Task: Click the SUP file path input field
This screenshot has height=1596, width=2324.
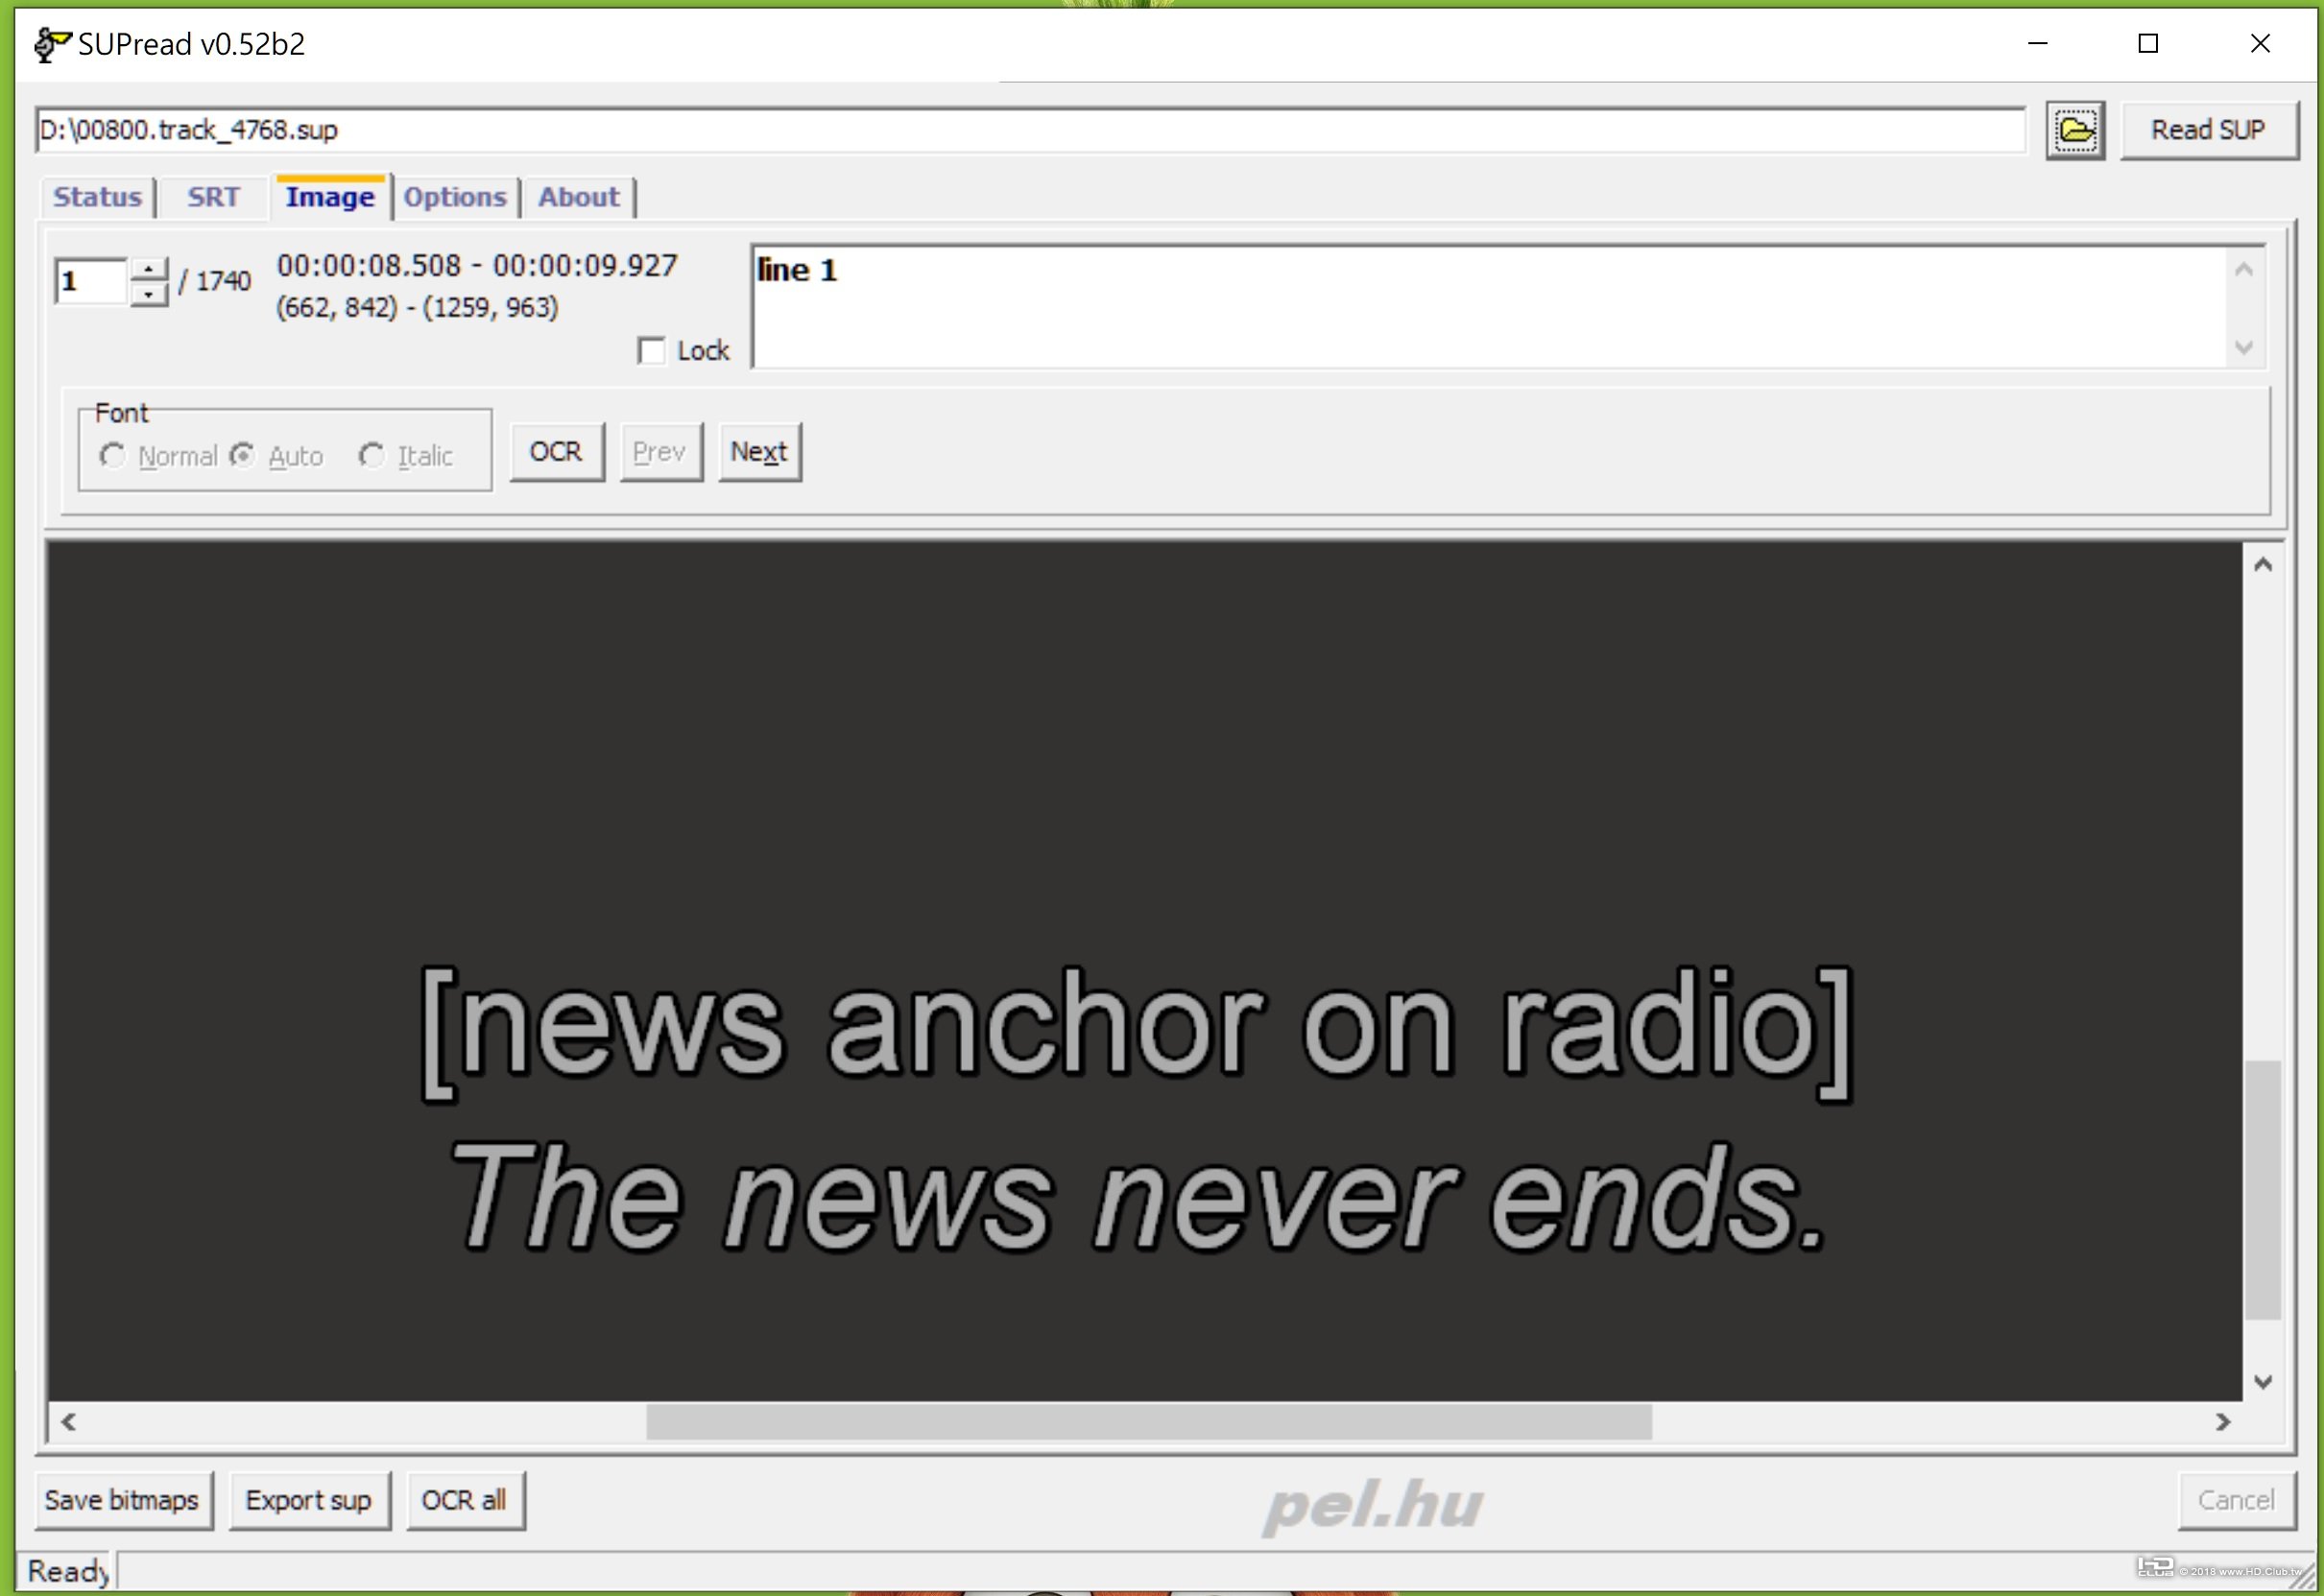Action: [x=1030, y=130]
